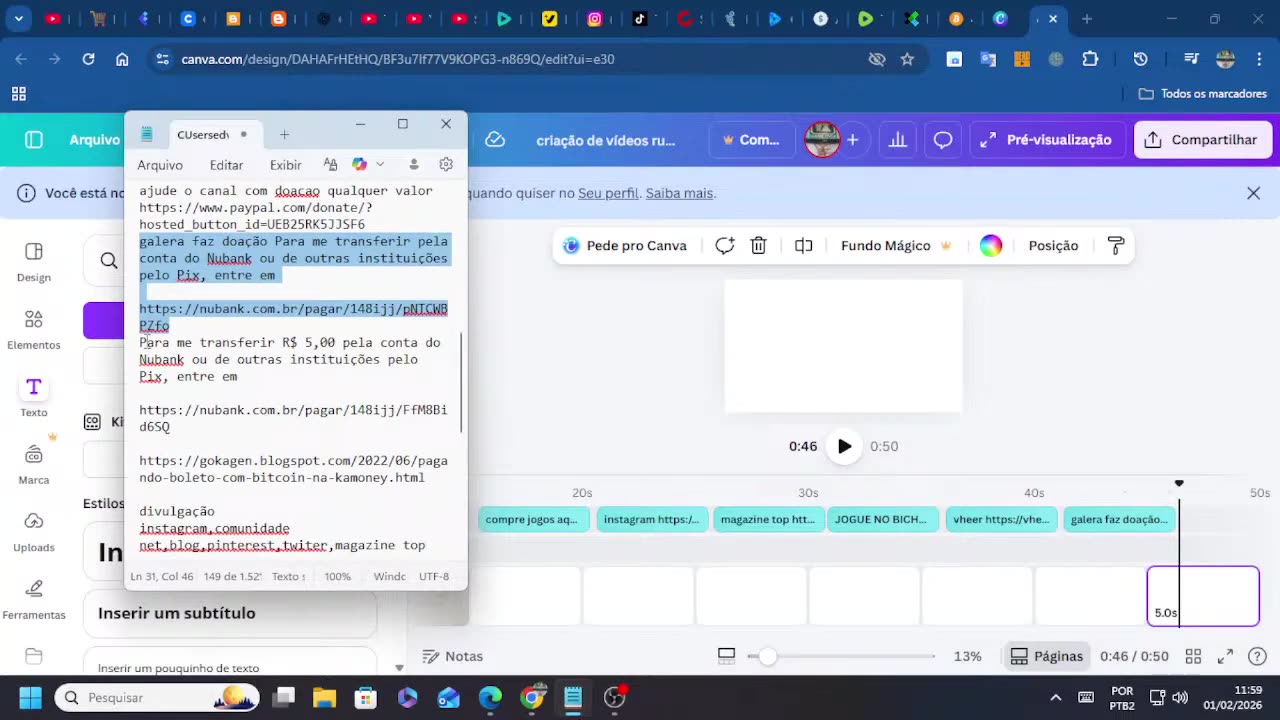Select the 'JOGUE NO BICH...' timeline clip
Screen dimensions: 1280x720
pos(884,519)
